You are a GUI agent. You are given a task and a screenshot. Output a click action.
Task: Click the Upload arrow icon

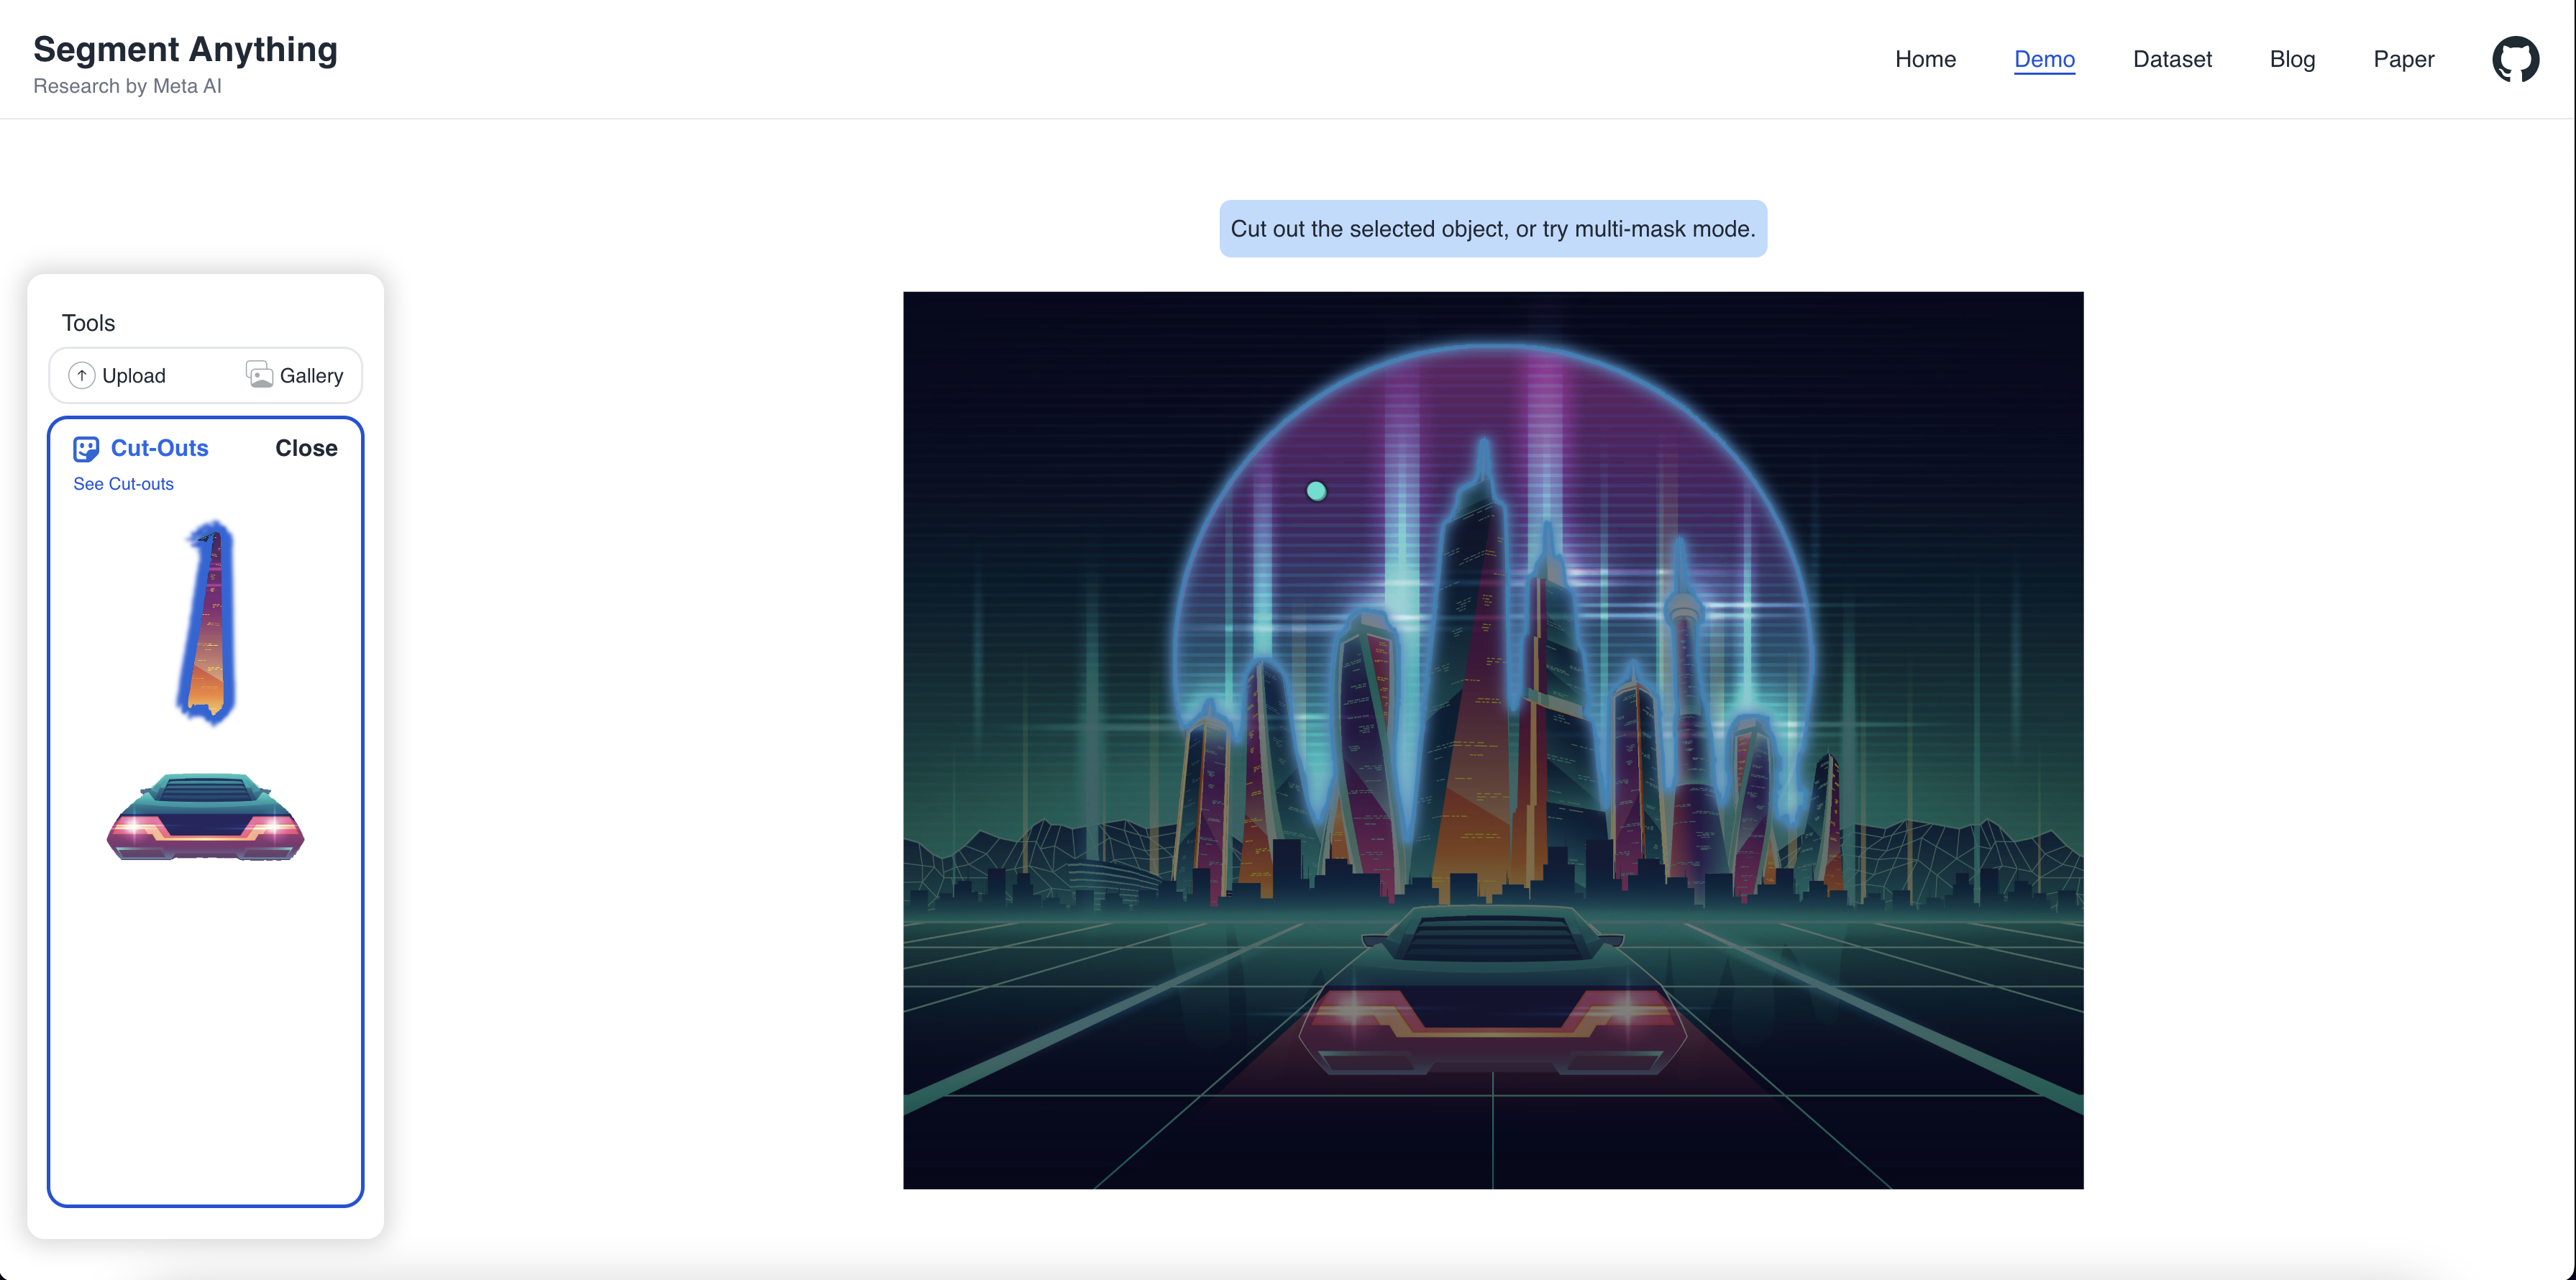coord(81,376)
